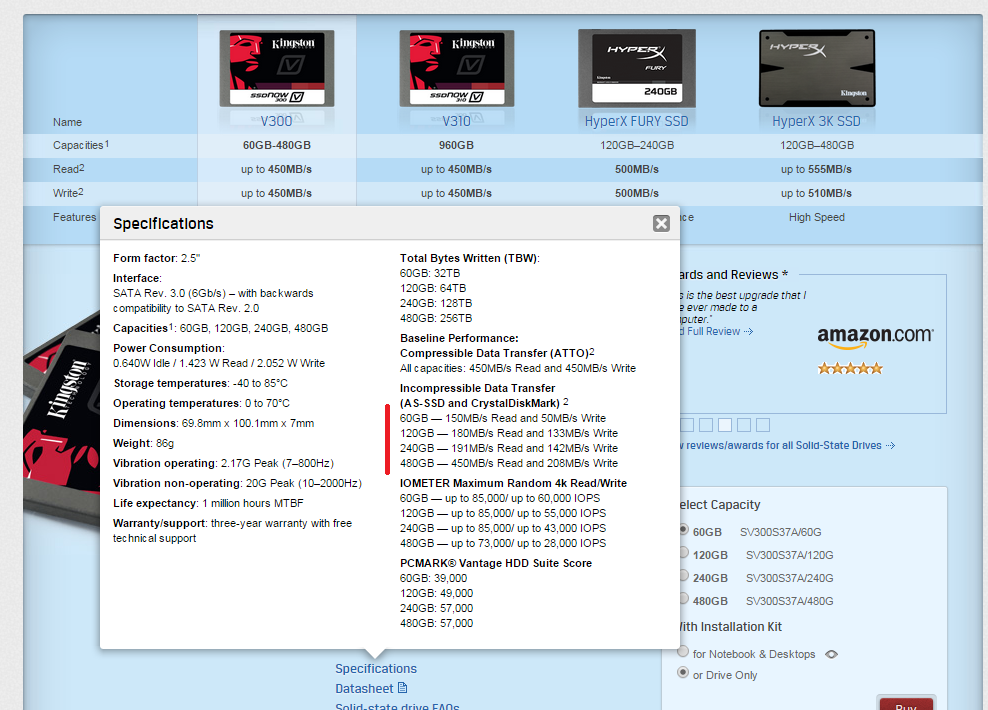
Task: Click the IOMETER Maximum Random 4k Read/Write heading
Action: click(514, 483)
